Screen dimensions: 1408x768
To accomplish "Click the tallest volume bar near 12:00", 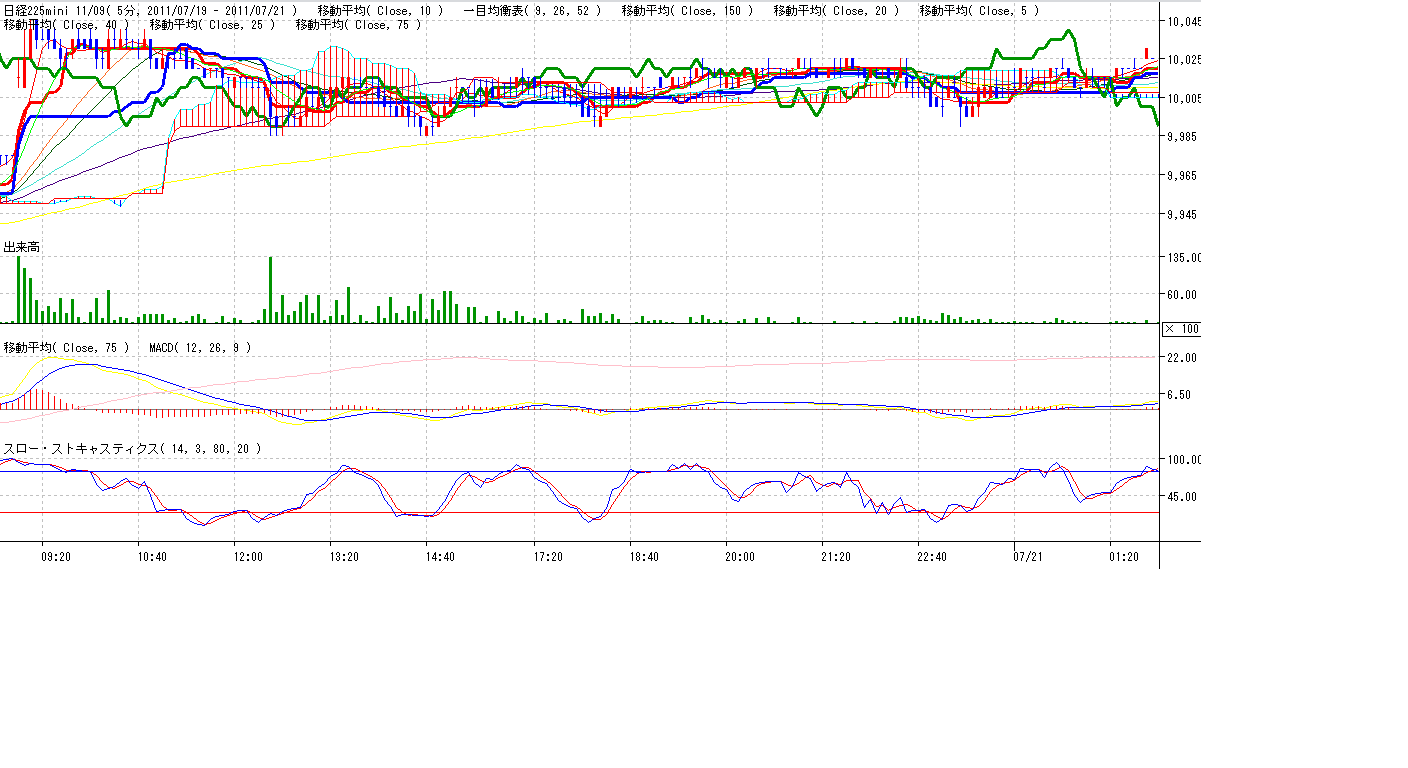I will tap(270, 290).
